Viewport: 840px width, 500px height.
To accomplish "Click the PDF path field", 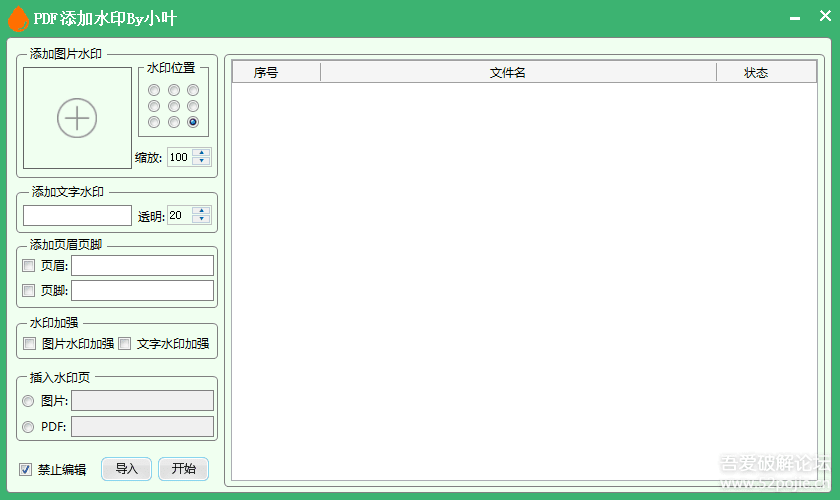I will click(142, 427).
